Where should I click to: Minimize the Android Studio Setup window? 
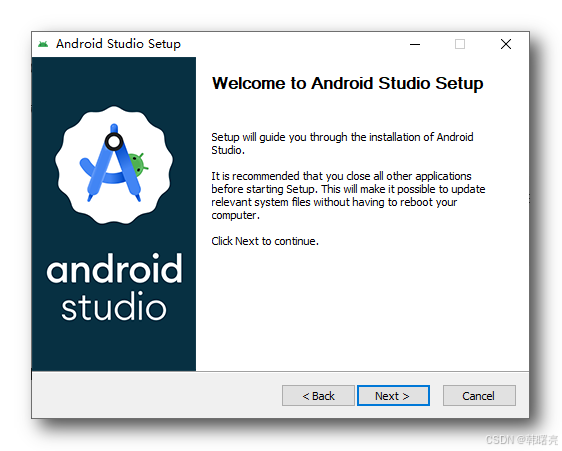(x=415, y=44)
